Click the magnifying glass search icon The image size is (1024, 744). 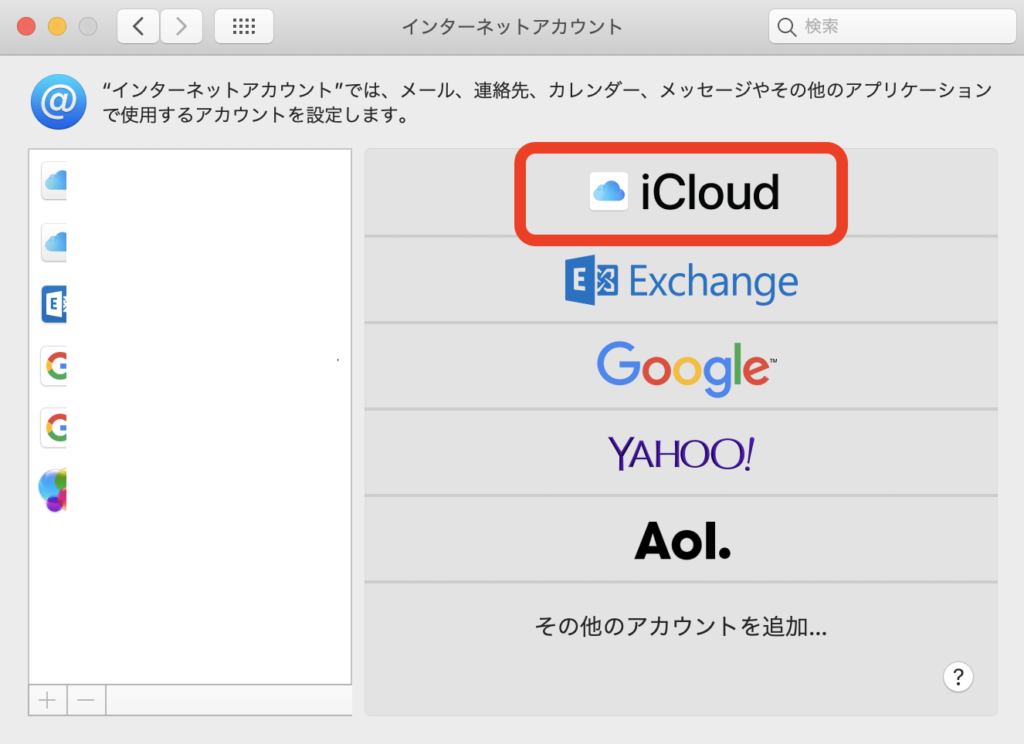pos(786,27)
